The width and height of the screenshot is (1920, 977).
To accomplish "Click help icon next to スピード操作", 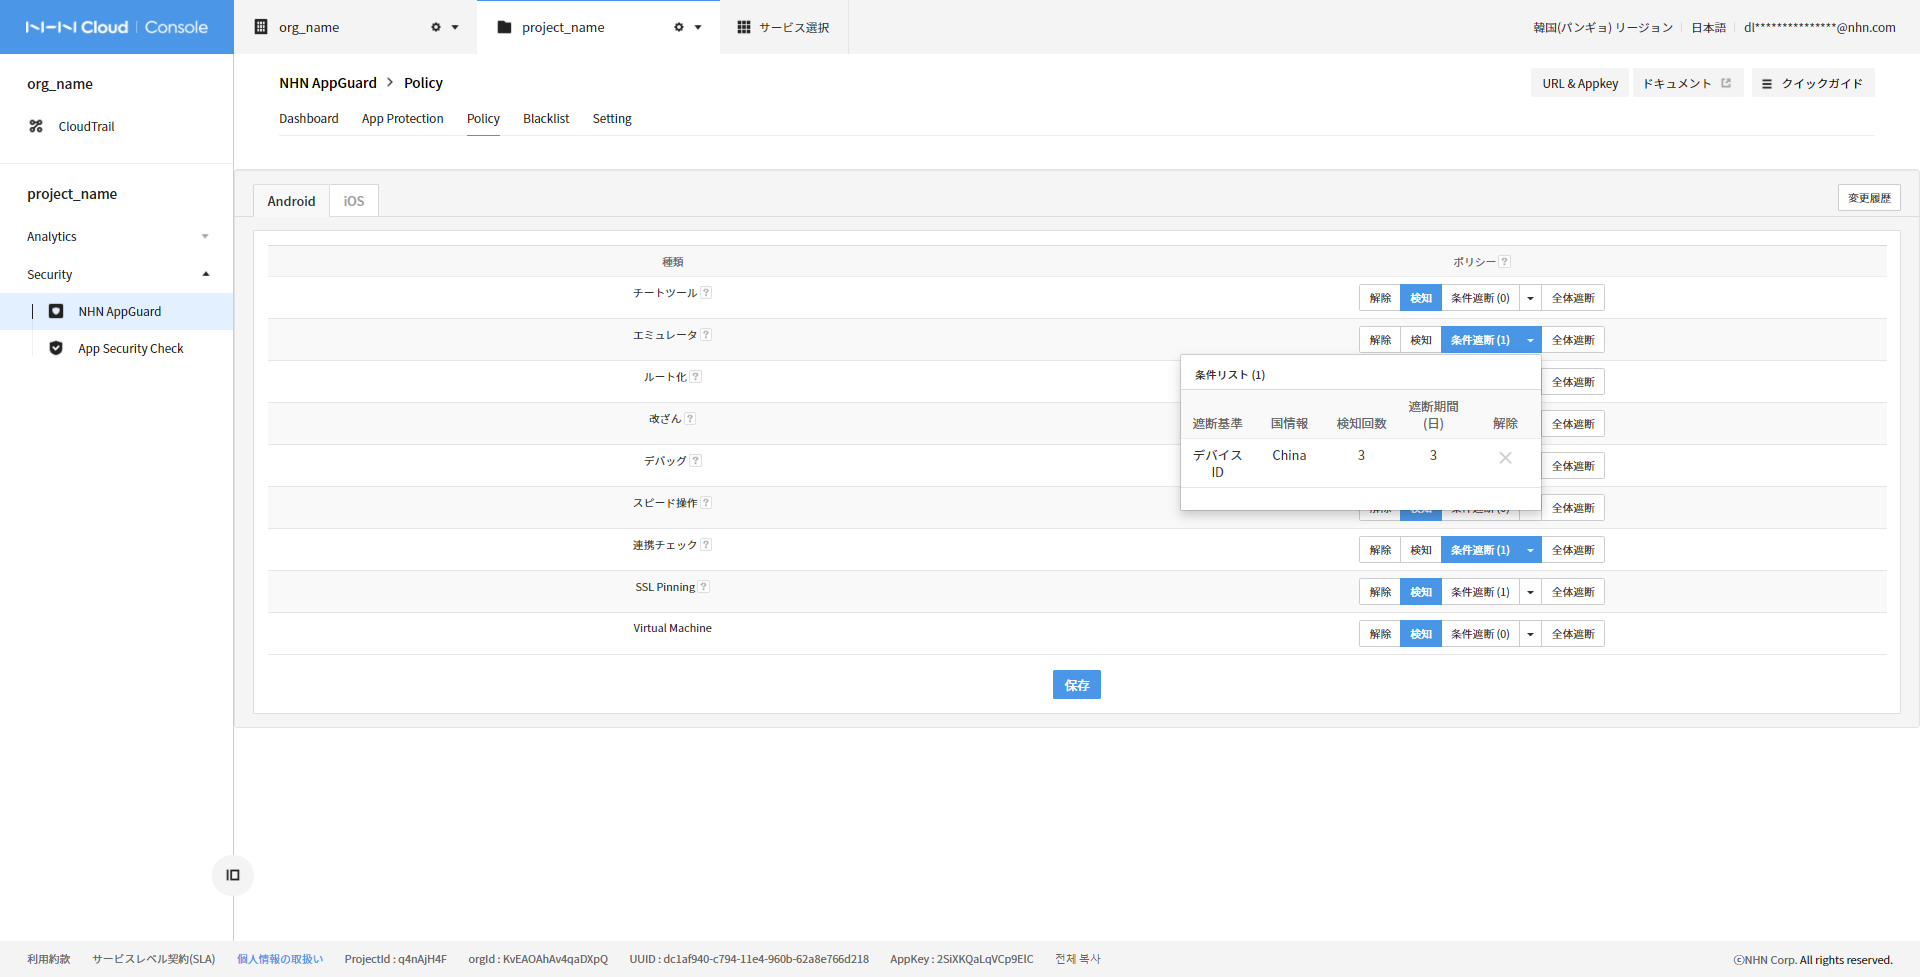I will (x=706, y=503).
